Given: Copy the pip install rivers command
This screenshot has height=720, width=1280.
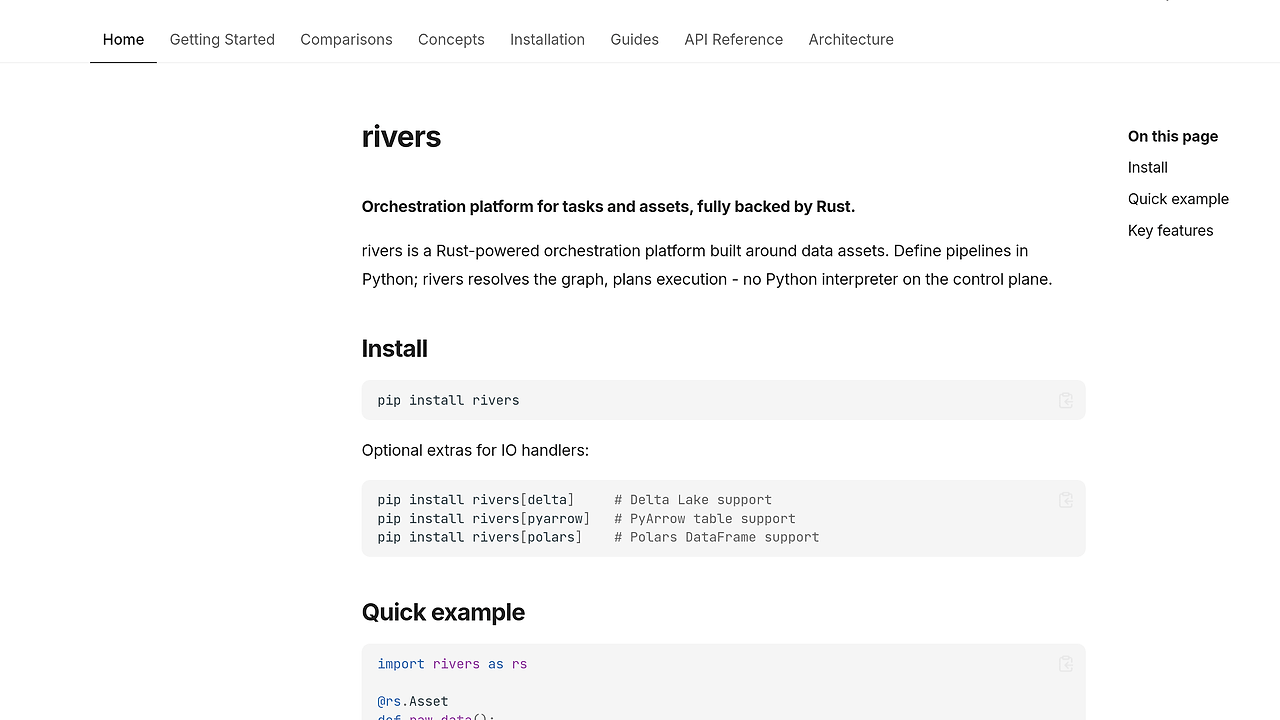Looking at the screenshot, I should 1066,400.
